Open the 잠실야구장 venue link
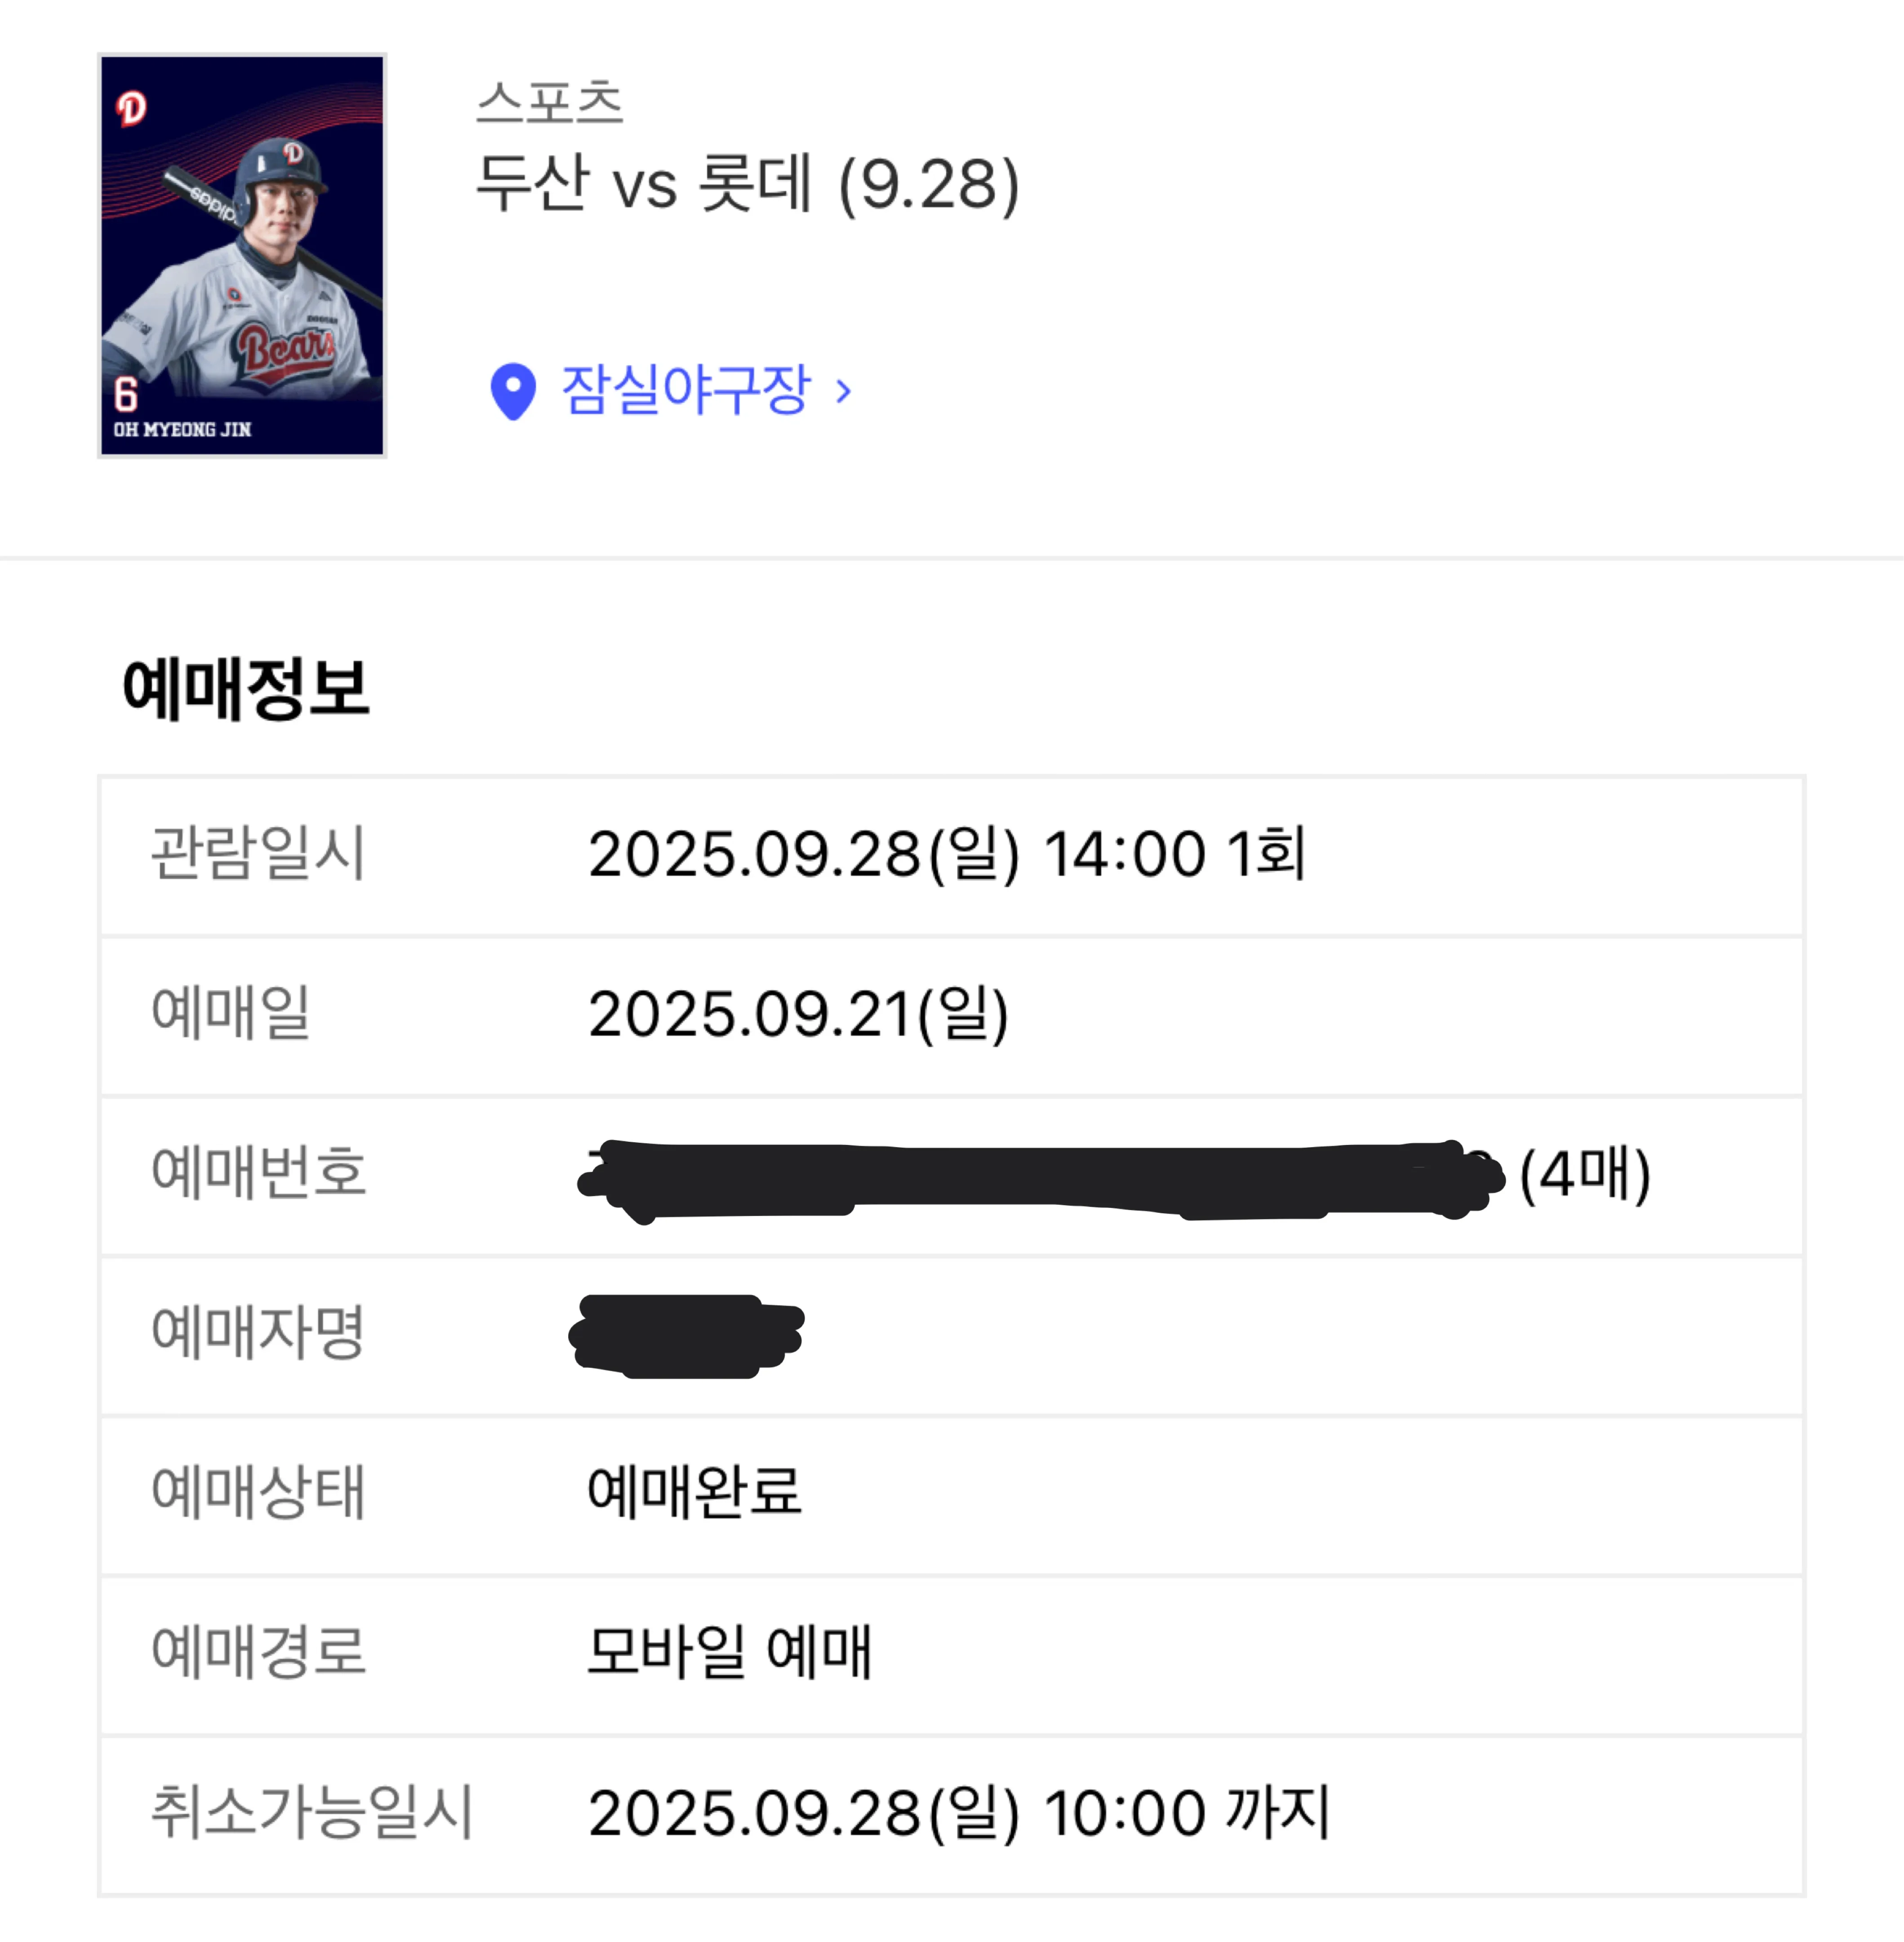This screenshot has width=1904, height=1942. pyautogui.click(x=685, y=389)
